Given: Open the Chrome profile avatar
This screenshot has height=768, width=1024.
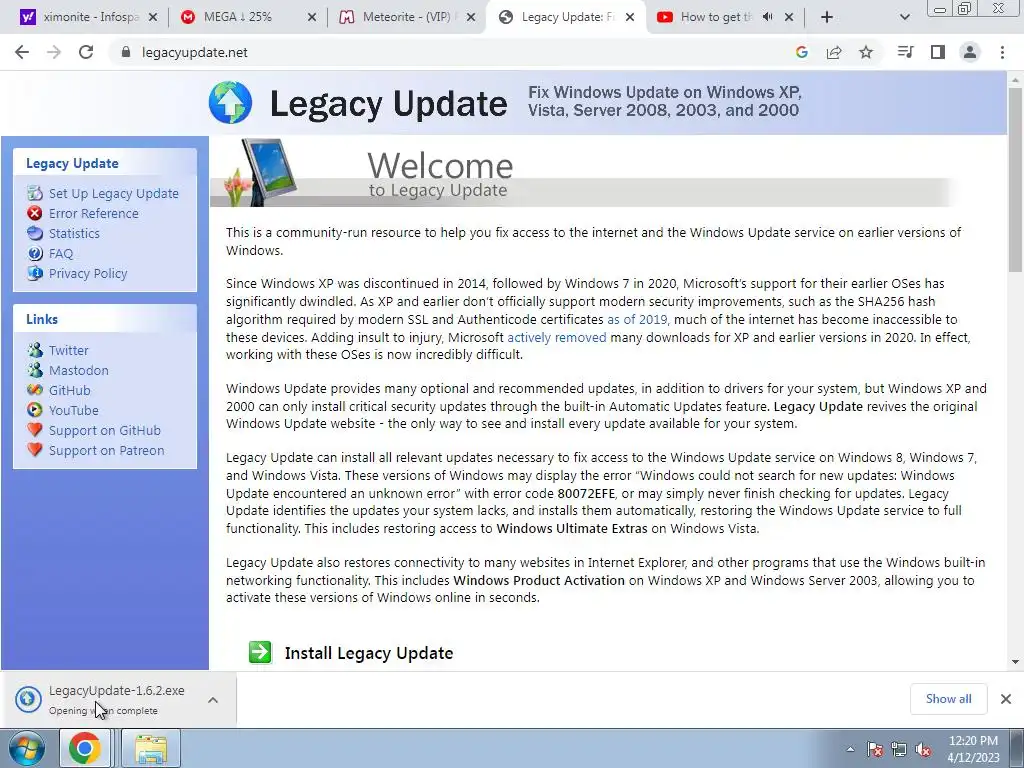Looking at the screenshot, I should [x=970, y=52].
